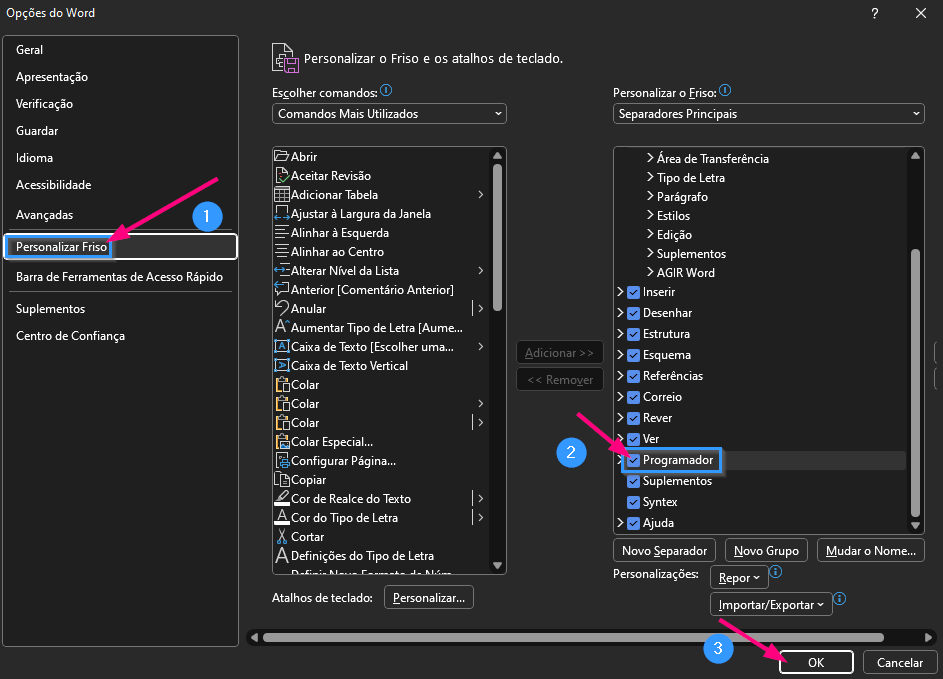Select the Ver tab row
The width and height of the screenshot is (943, 679).
point(760,439)
